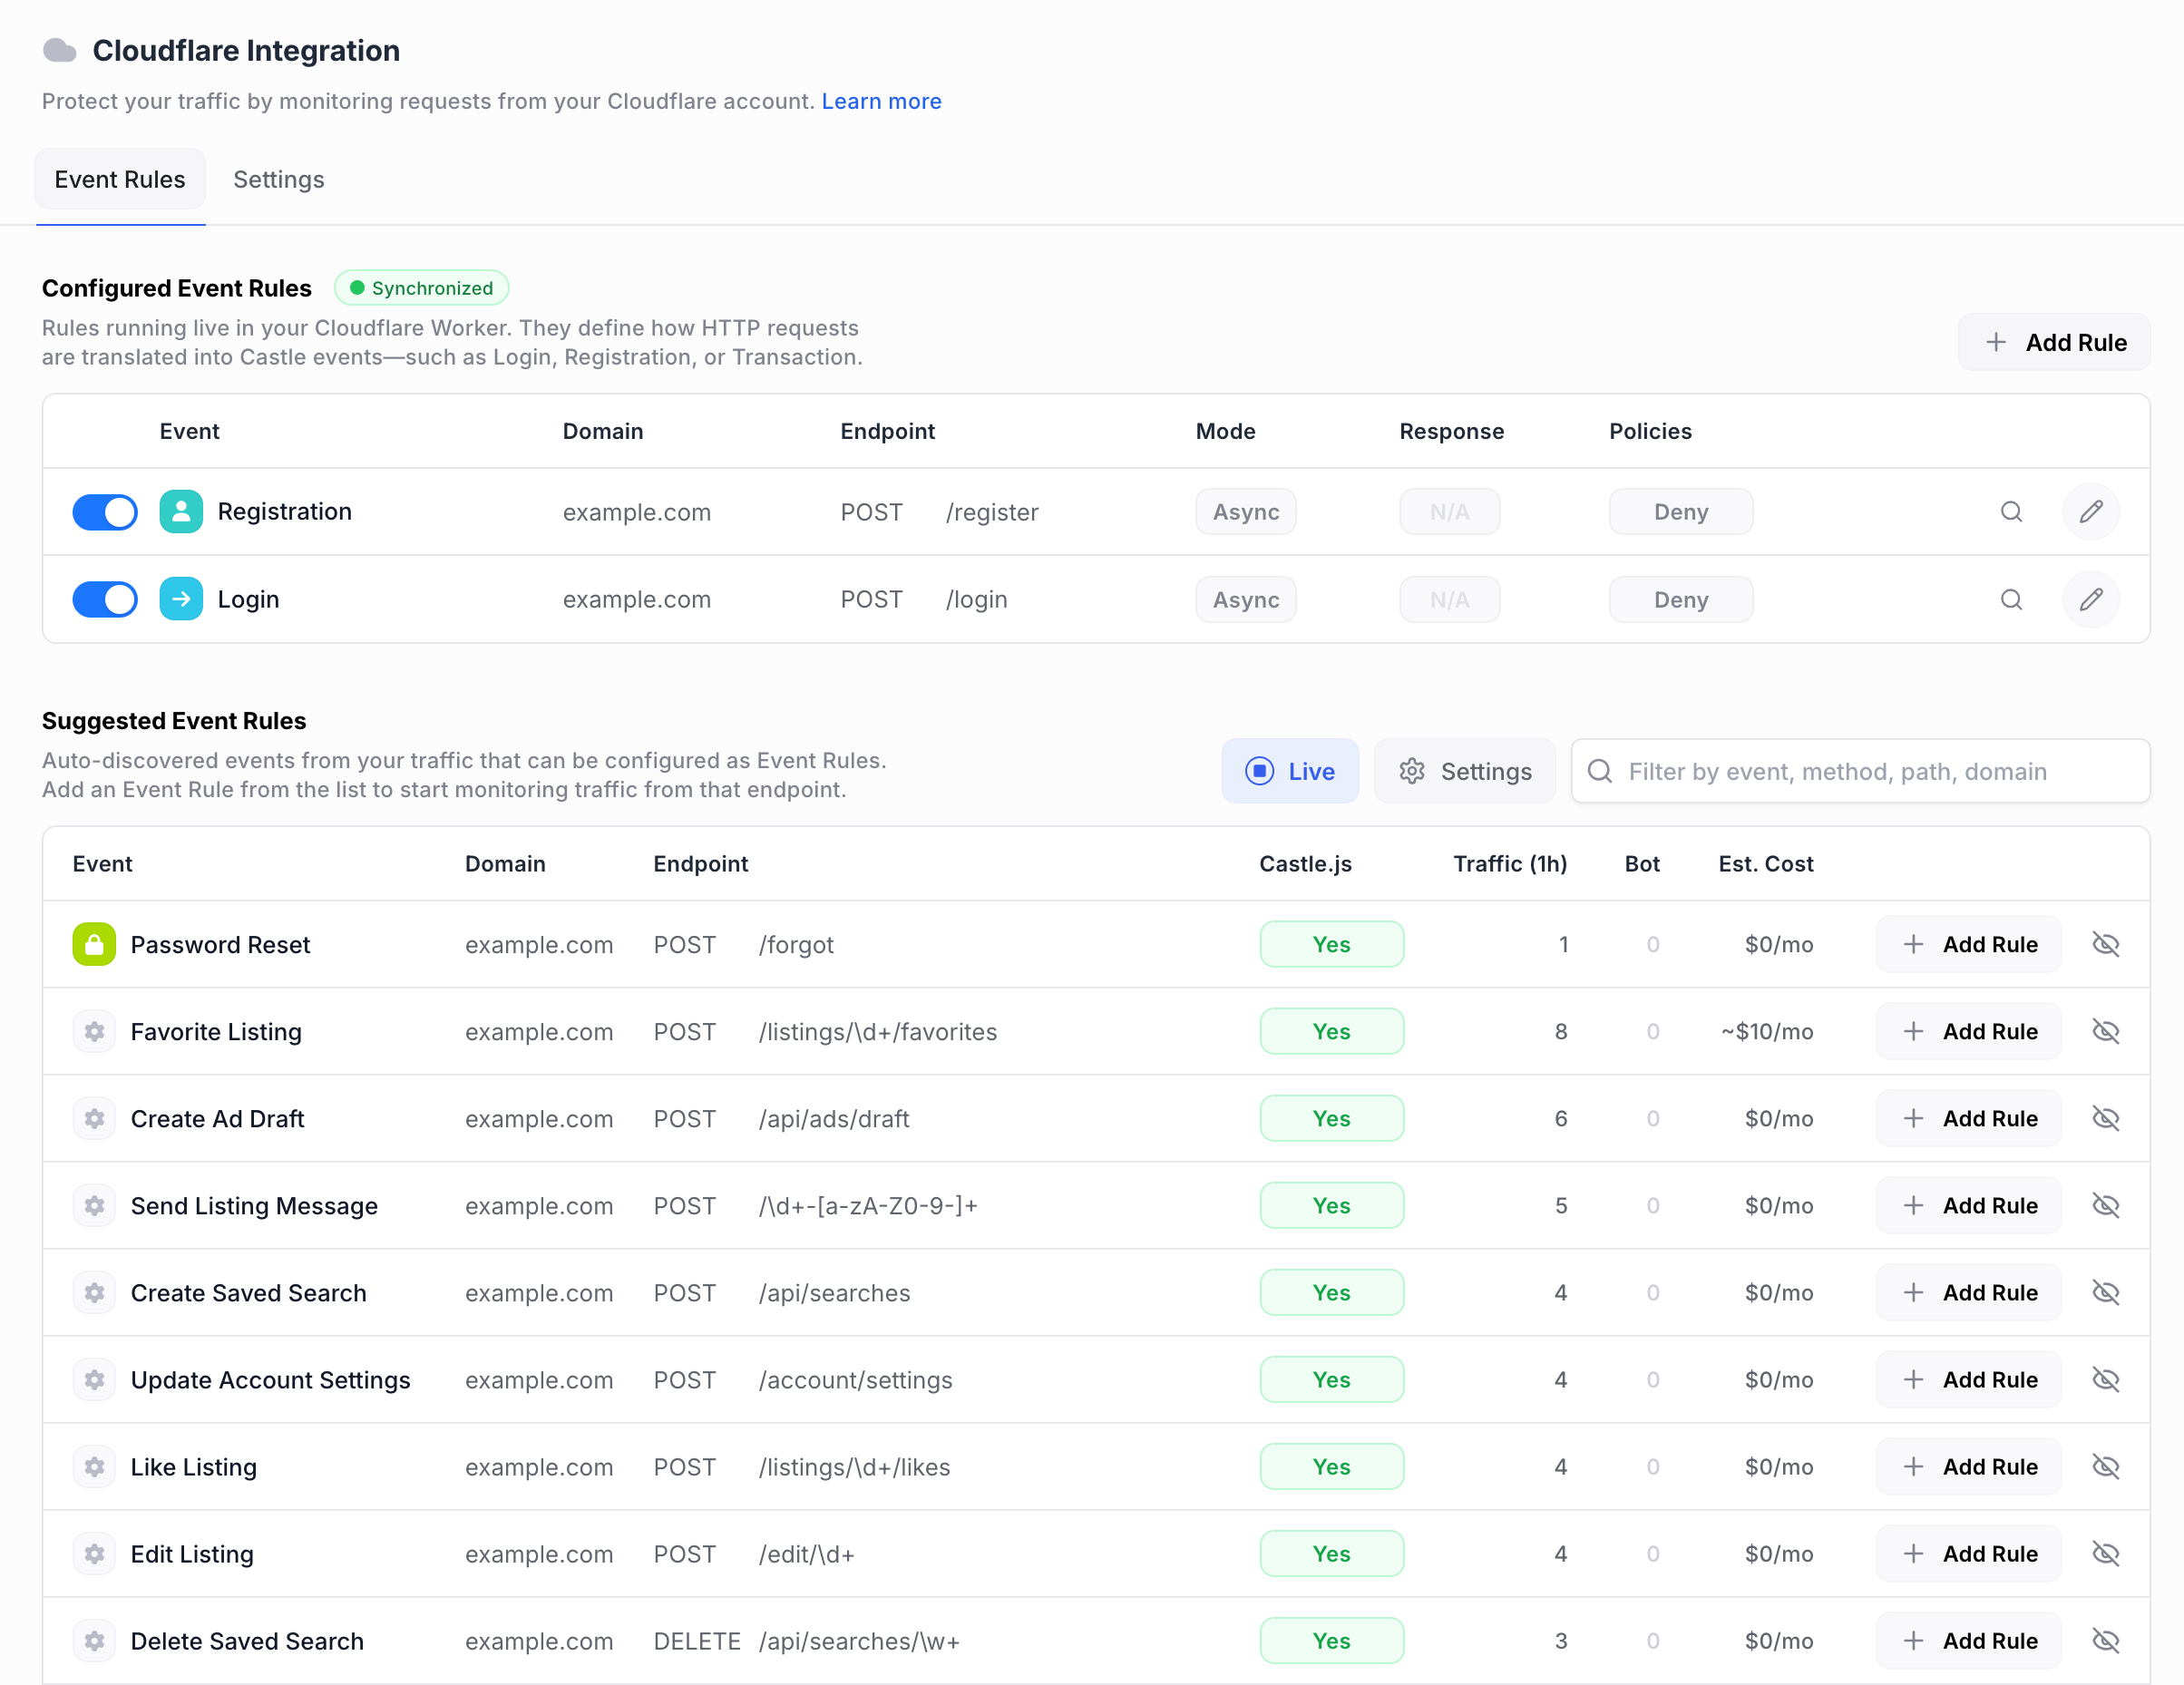Add rule for Like Listing
Screen dimensions: 2184x1685
click(1968, 1466)
